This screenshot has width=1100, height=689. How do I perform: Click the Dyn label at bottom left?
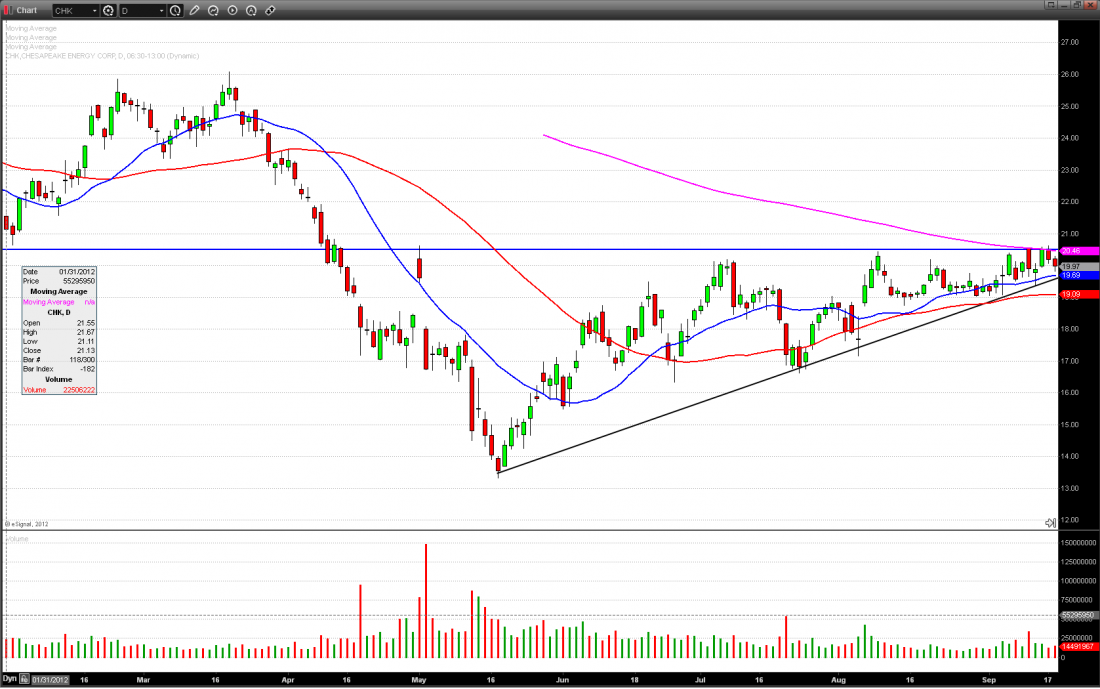click(9, 680)
